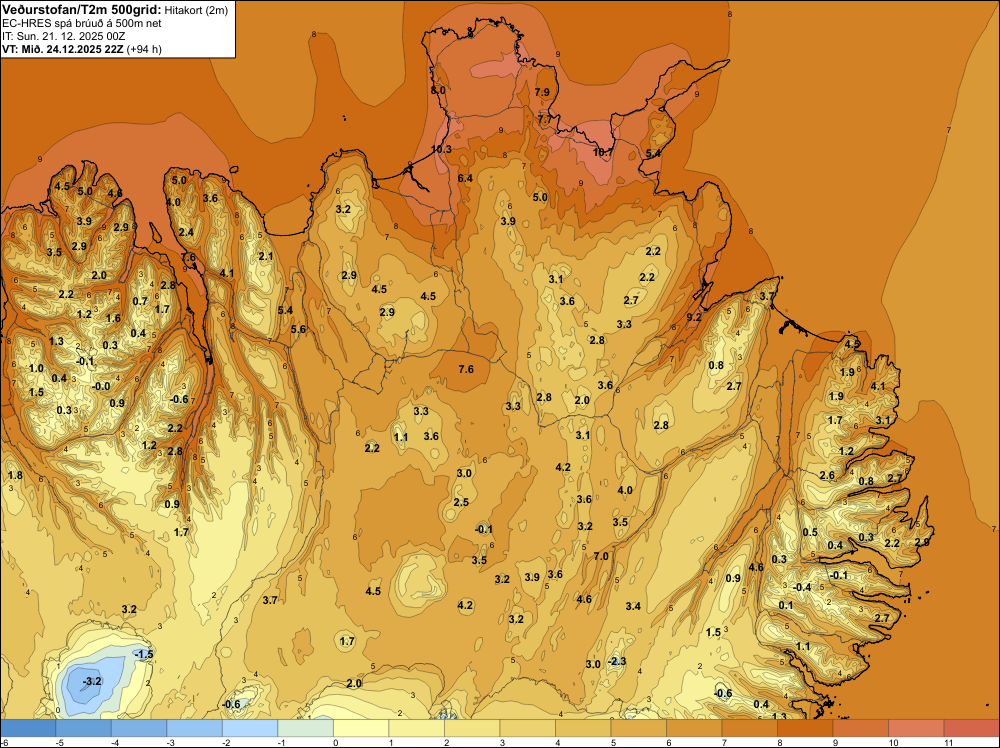Image resolution: width=1000 pixels, height=748 pixels.
Task: Click the -0.4 temperature value
Action: [x=802, y=587]
